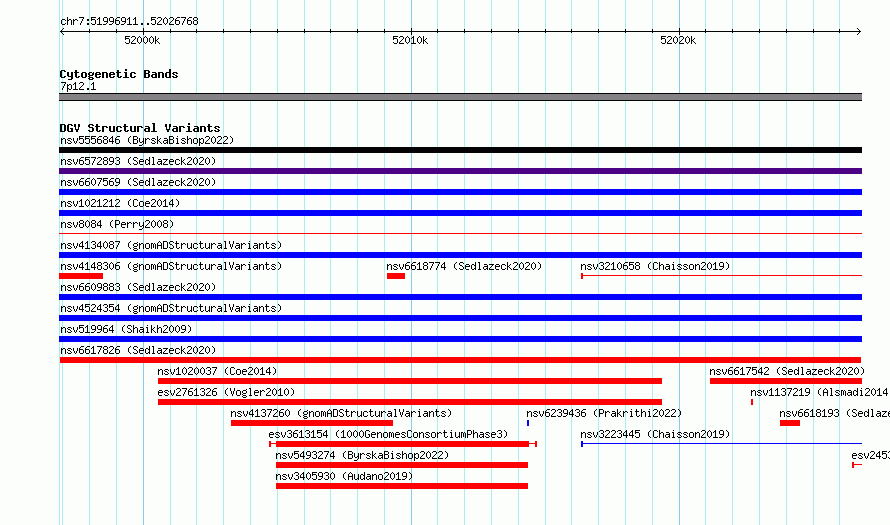Click the ruler's right arrow end

tap(859, 31)
